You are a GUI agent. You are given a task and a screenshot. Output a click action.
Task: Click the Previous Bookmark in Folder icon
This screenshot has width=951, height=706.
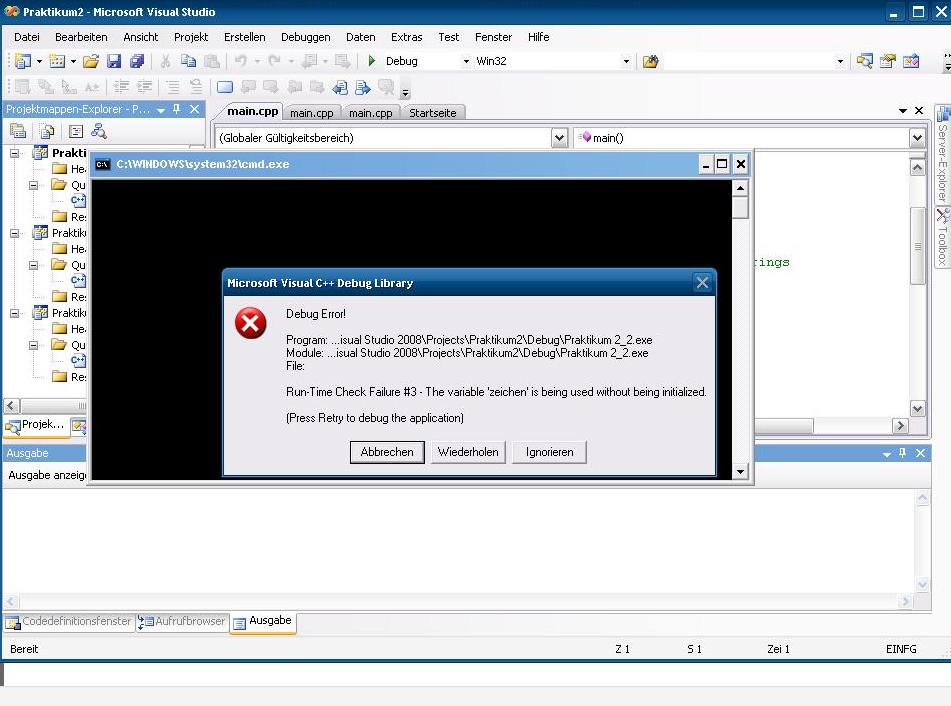tap(294, 87)
